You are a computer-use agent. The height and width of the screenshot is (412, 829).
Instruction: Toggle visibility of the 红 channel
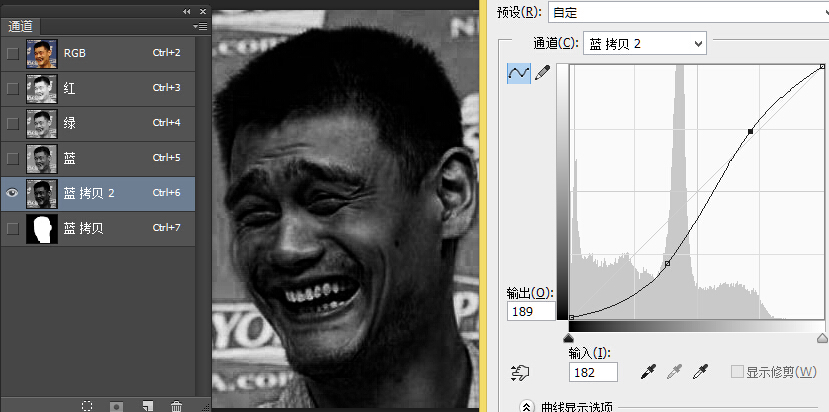pos(12,88)
